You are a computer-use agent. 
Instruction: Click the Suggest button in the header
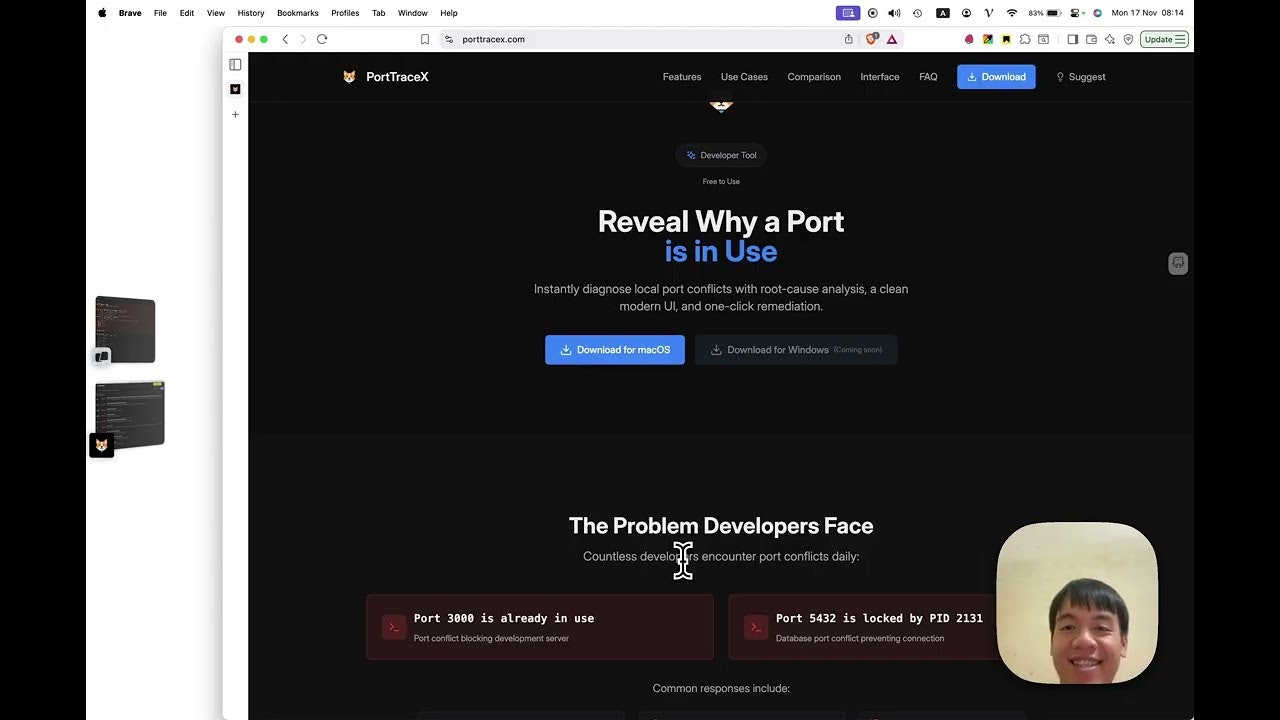[1081, 76]
